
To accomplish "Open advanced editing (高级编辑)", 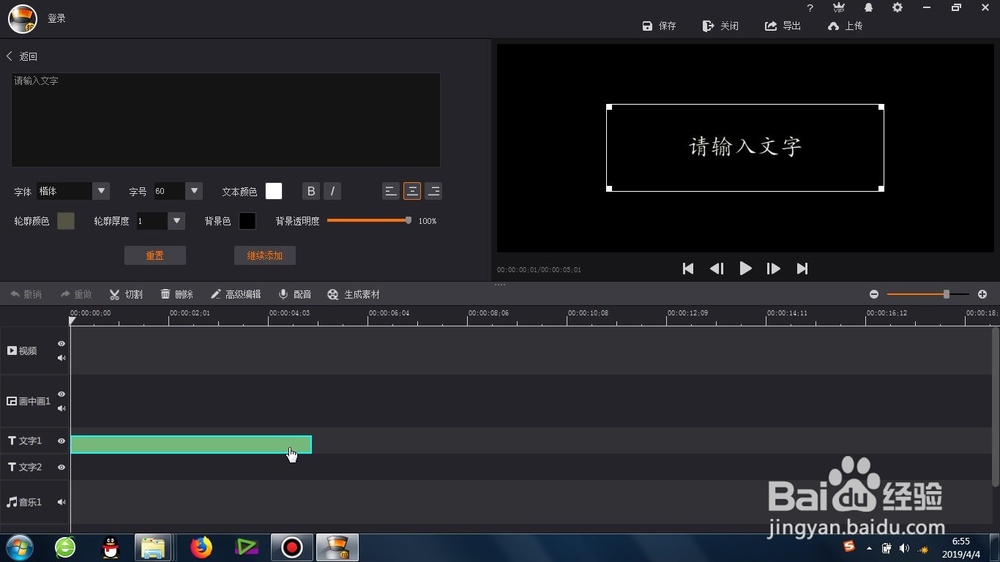I will (x=235, y=294).
